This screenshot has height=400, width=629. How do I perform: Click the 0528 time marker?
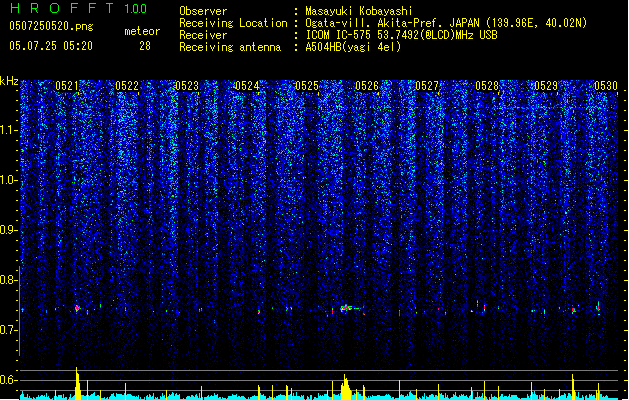[x=487, y=86]
